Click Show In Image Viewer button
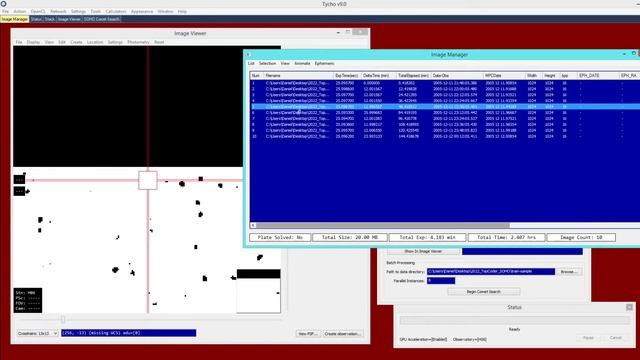The image size is (640, 360). coord(423,251)
